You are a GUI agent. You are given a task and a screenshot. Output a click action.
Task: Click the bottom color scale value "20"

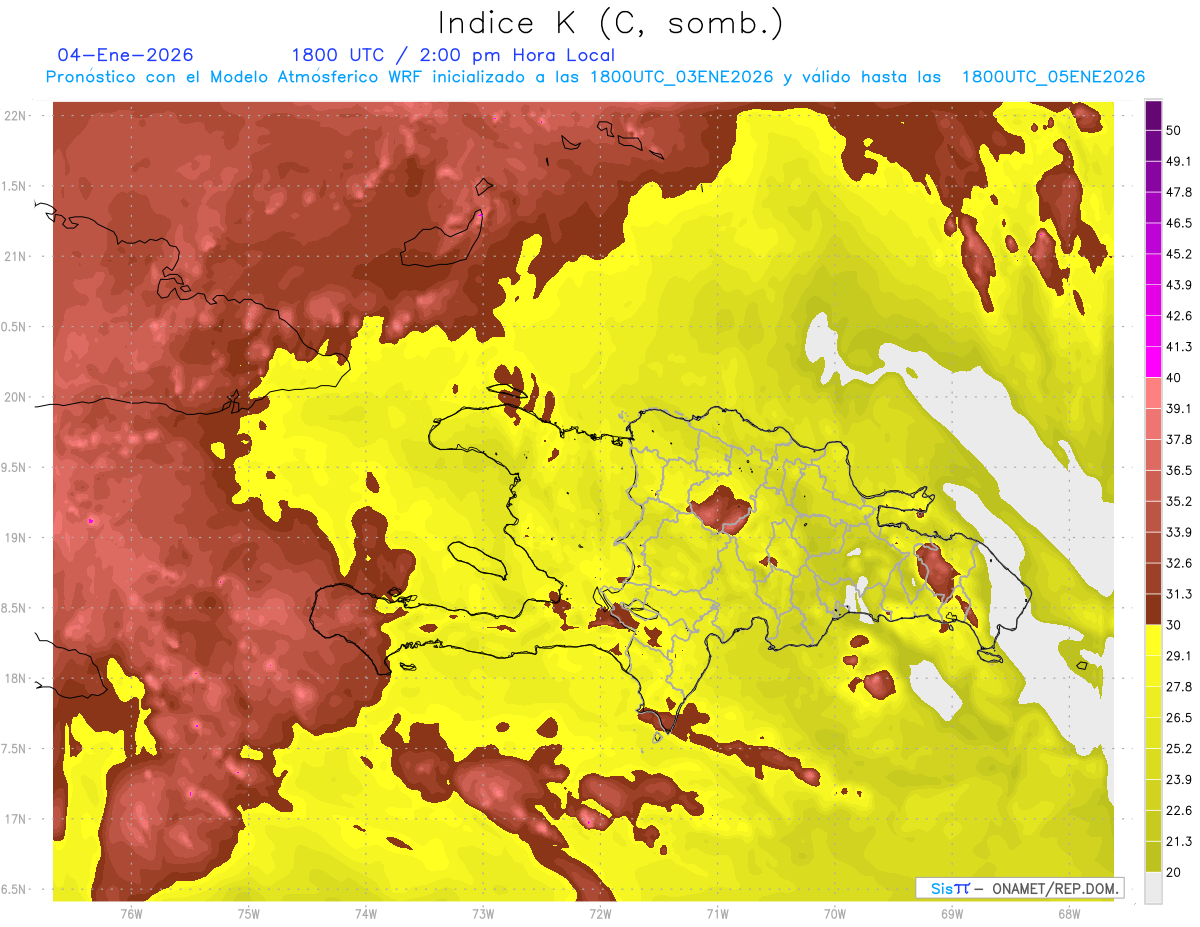(1174, 873)
